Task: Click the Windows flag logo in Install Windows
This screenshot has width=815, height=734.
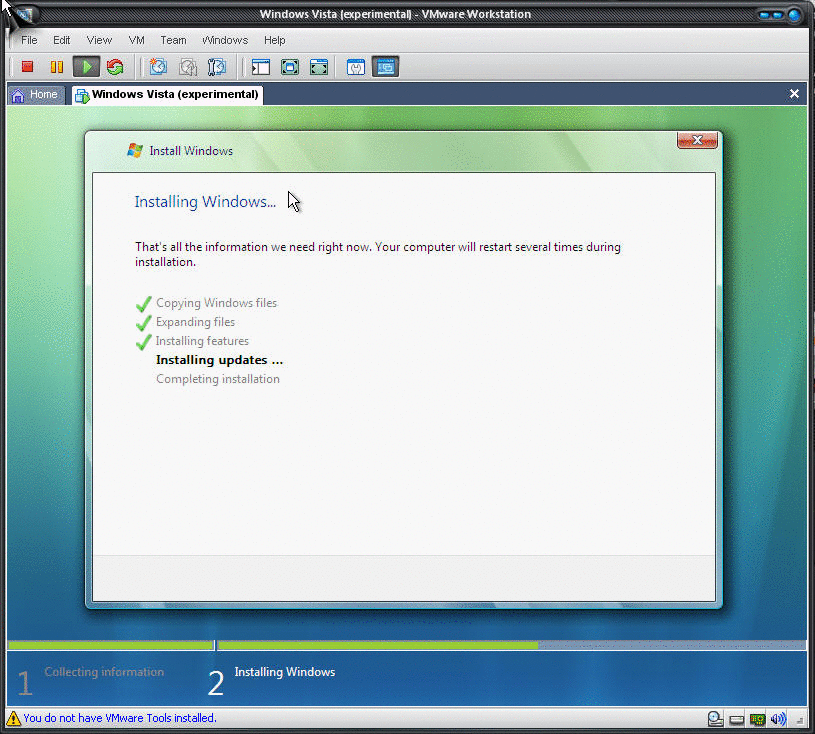Action: coord(135,150)
